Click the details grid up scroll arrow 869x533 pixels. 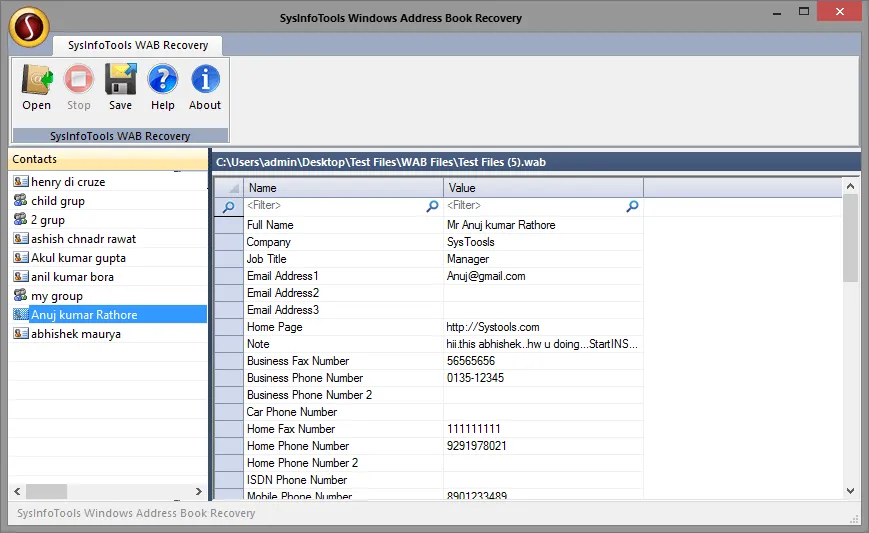pos(850,187)
